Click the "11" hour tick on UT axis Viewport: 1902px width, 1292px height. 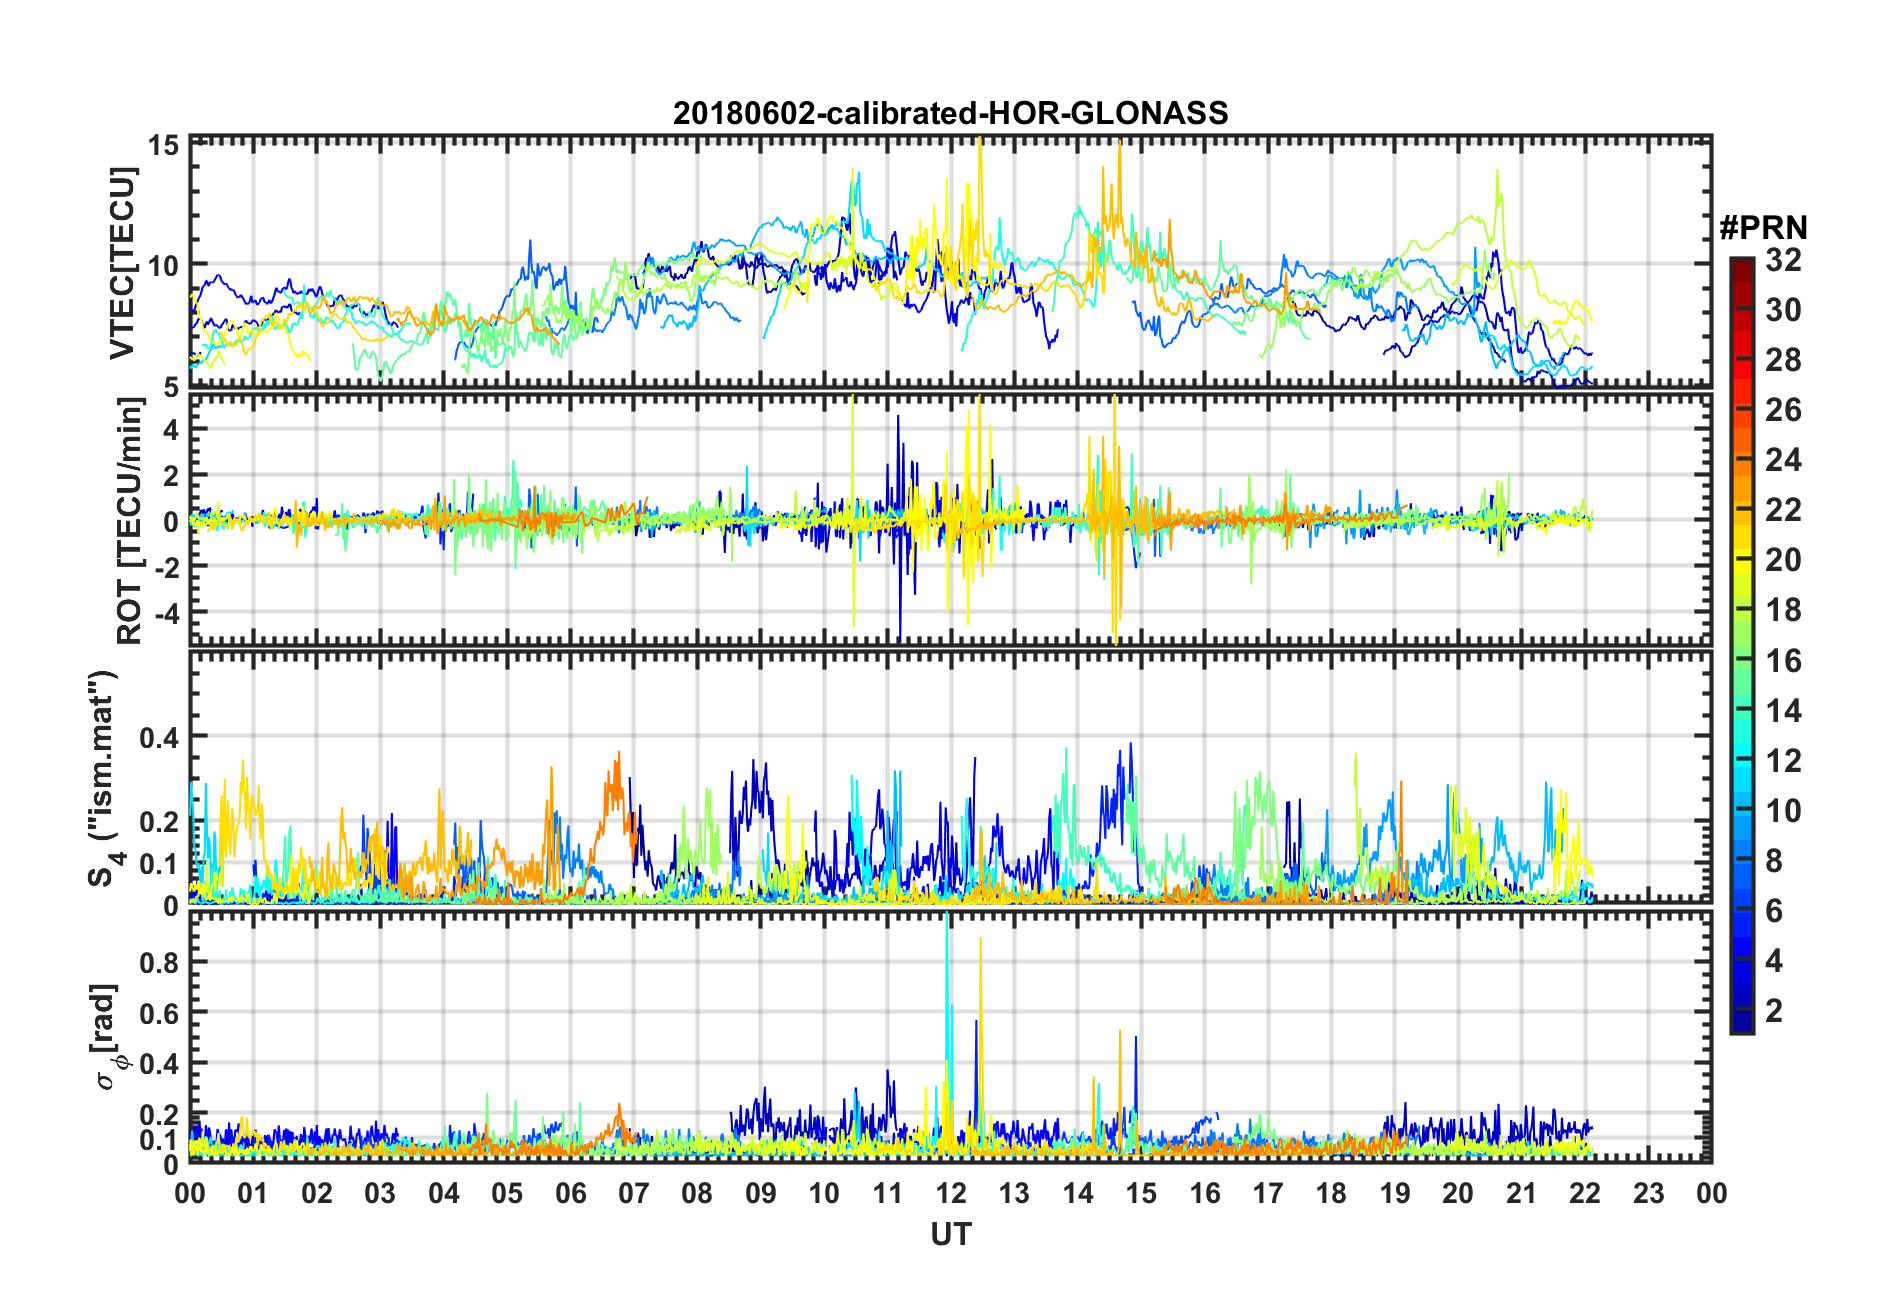(887, 1193)
